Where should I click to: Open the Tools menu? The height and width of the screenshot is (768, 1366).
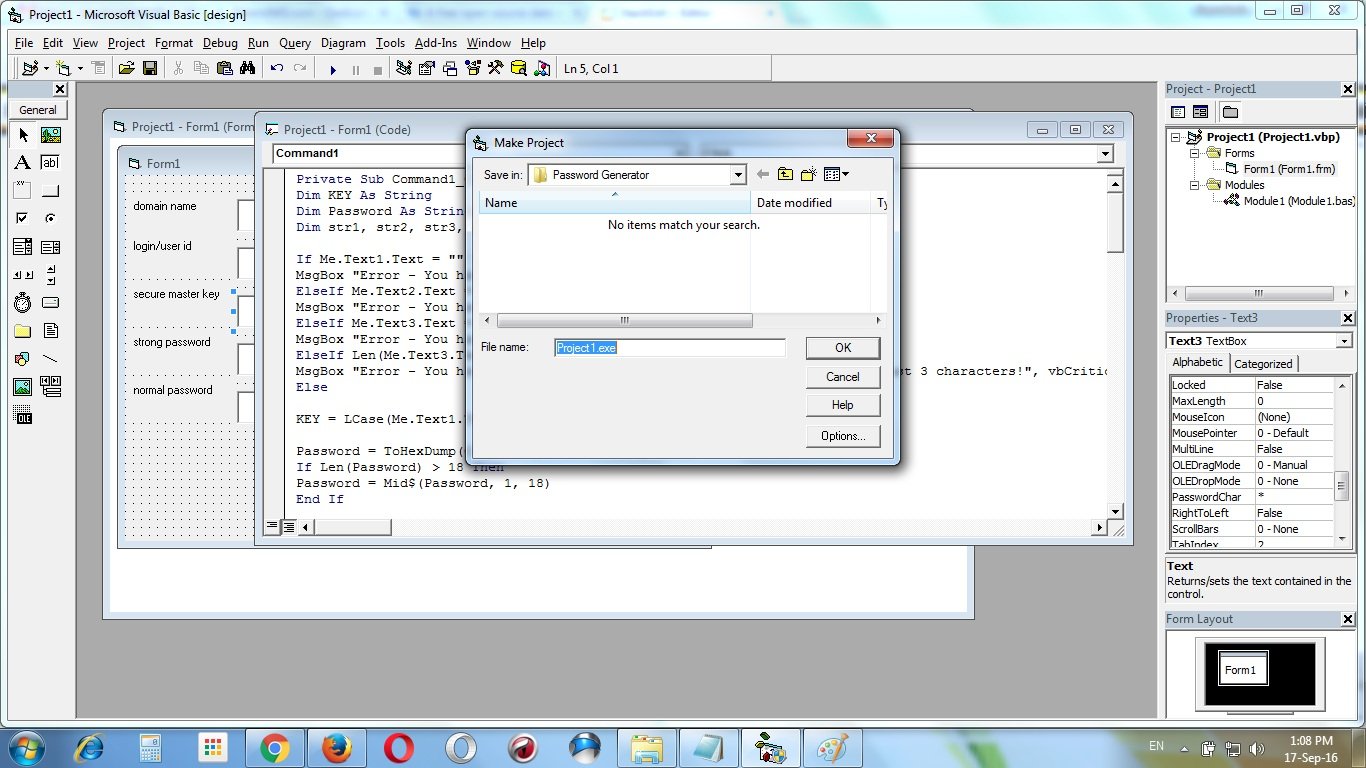(390, 43)
